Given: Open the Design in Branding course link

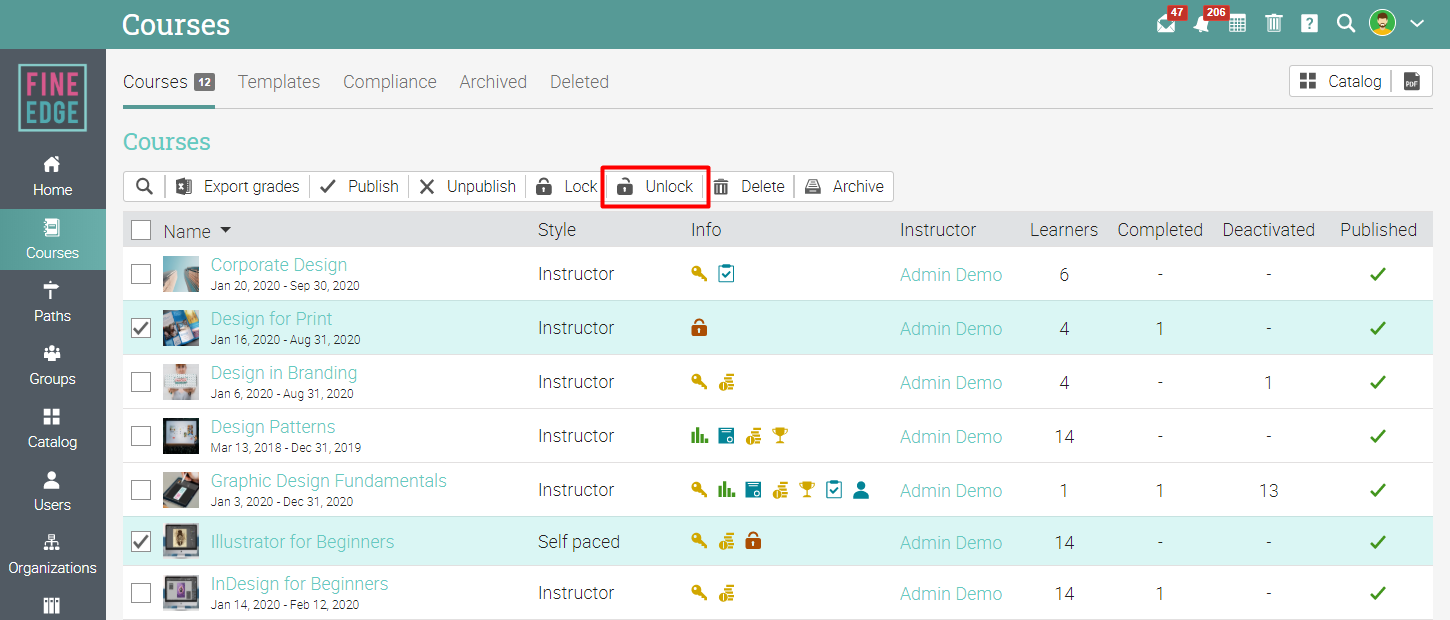Looking at the screenshot, I should [x=284, y=373].
